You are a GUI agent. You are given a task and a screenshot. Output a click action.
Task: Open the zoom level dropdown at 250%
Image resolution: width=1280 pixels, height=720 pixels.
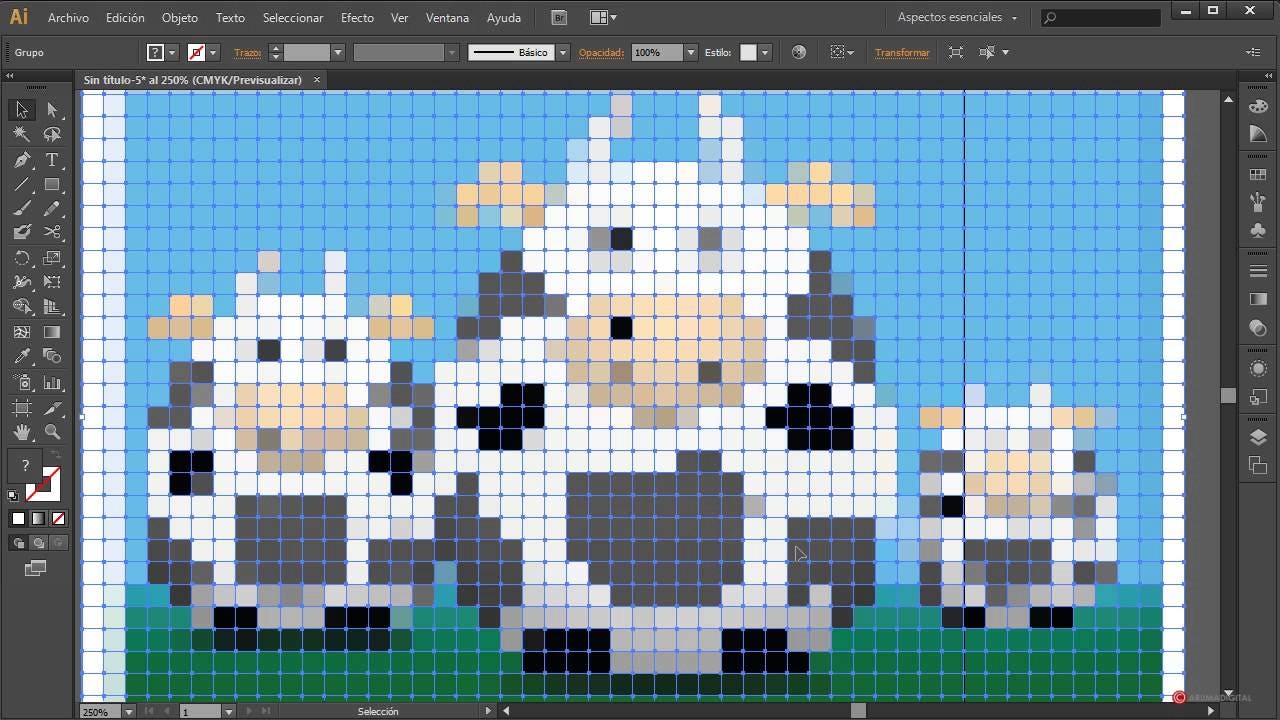tap(129, 712)
